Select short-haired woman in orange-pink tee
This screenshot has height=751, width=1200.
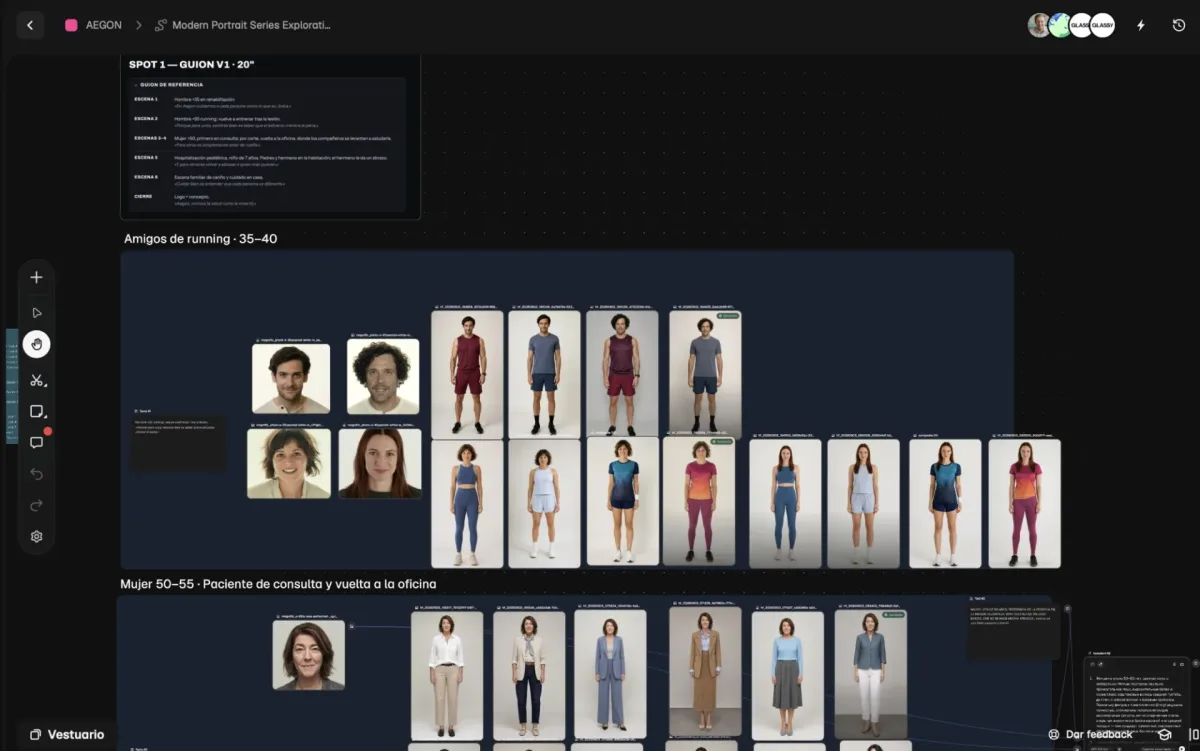click(698, 502)
